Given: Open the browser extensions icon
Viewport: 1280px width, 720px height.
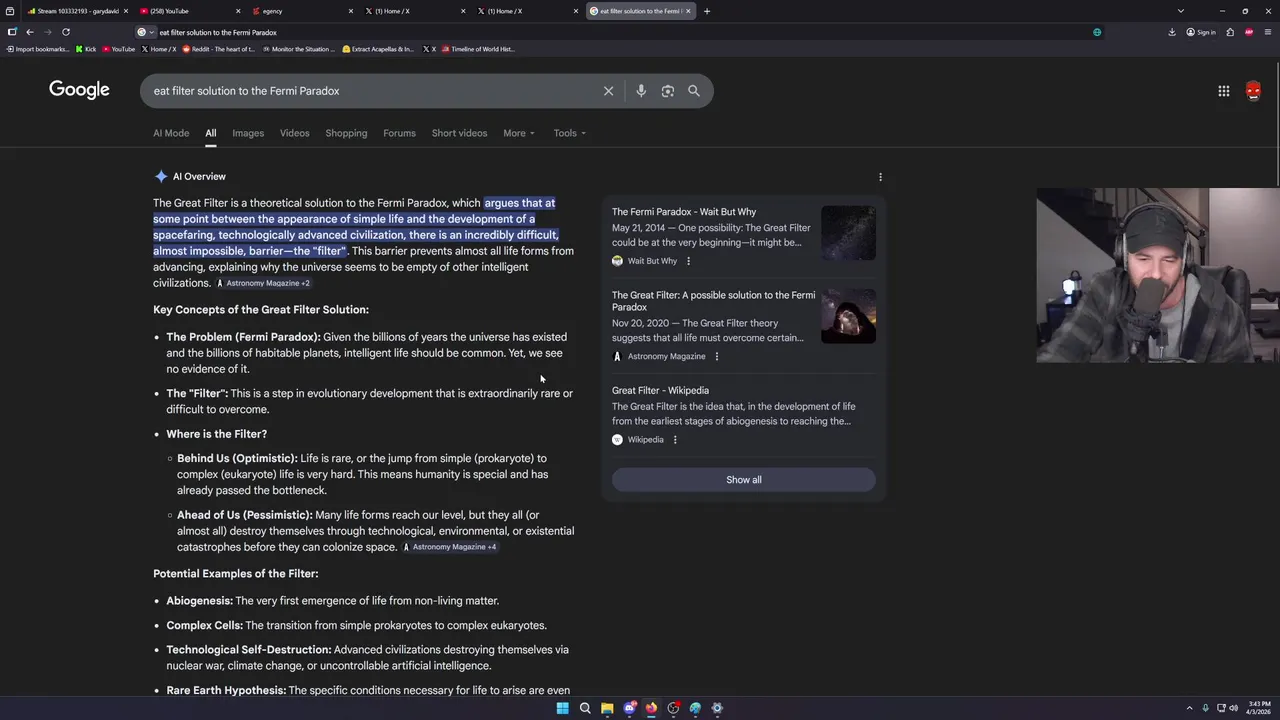Looking at the screenshot, I should [x=1230, y=32].
